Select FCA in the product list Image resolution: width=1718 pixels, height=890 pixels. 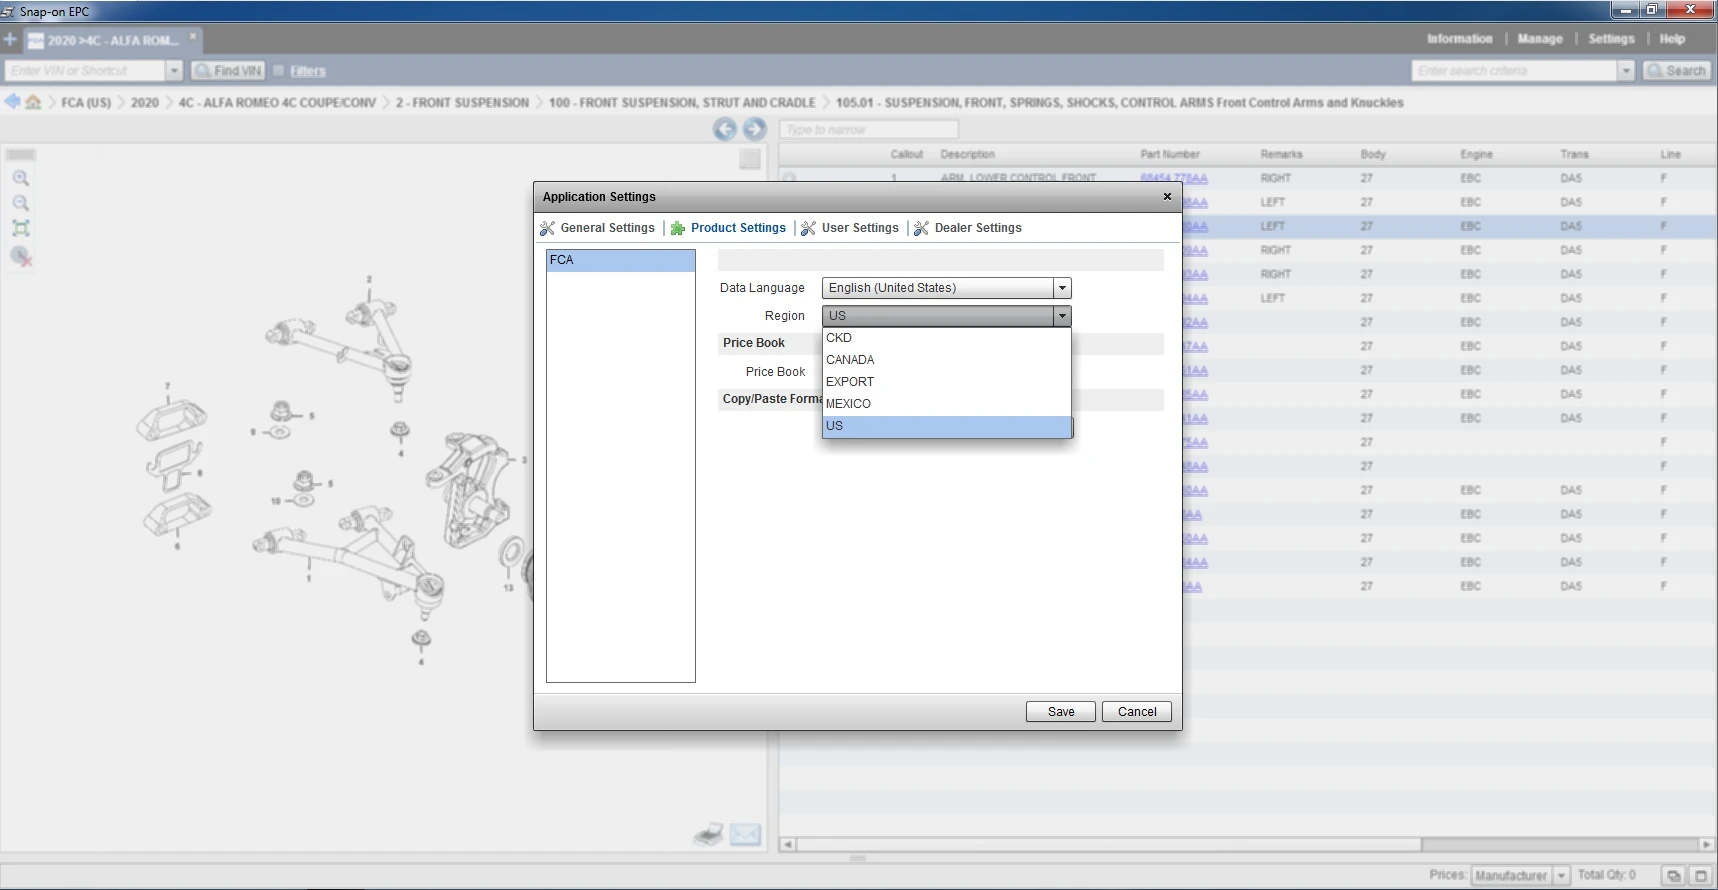click(621, 260)
